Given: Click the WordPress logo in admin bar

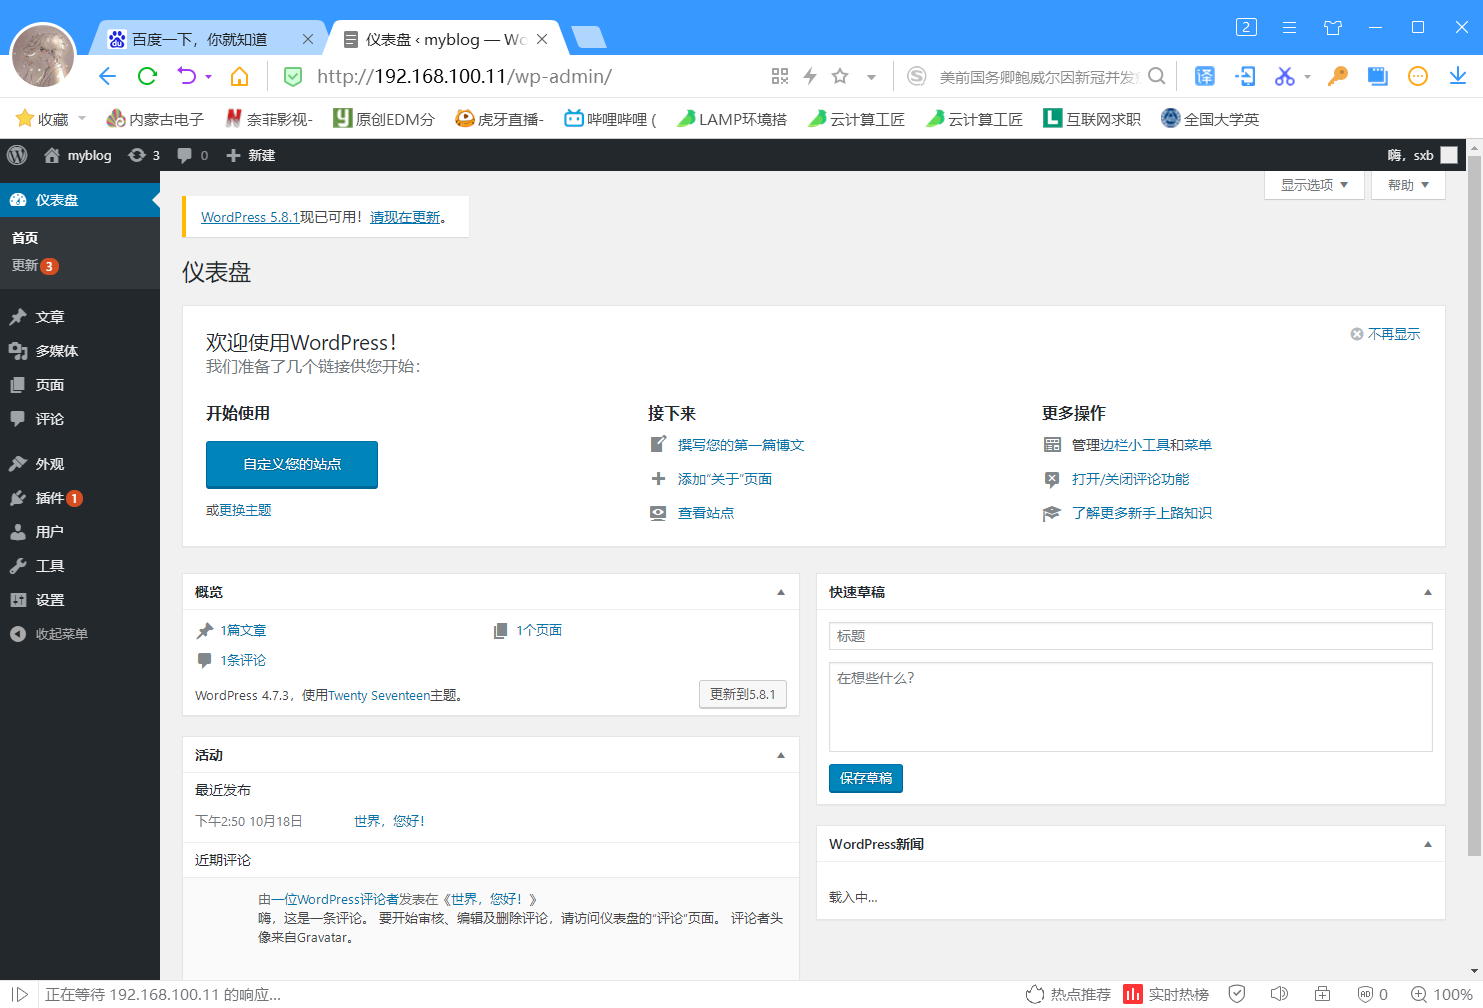Looking at the screenshot, I should click(x=17, y=155).
